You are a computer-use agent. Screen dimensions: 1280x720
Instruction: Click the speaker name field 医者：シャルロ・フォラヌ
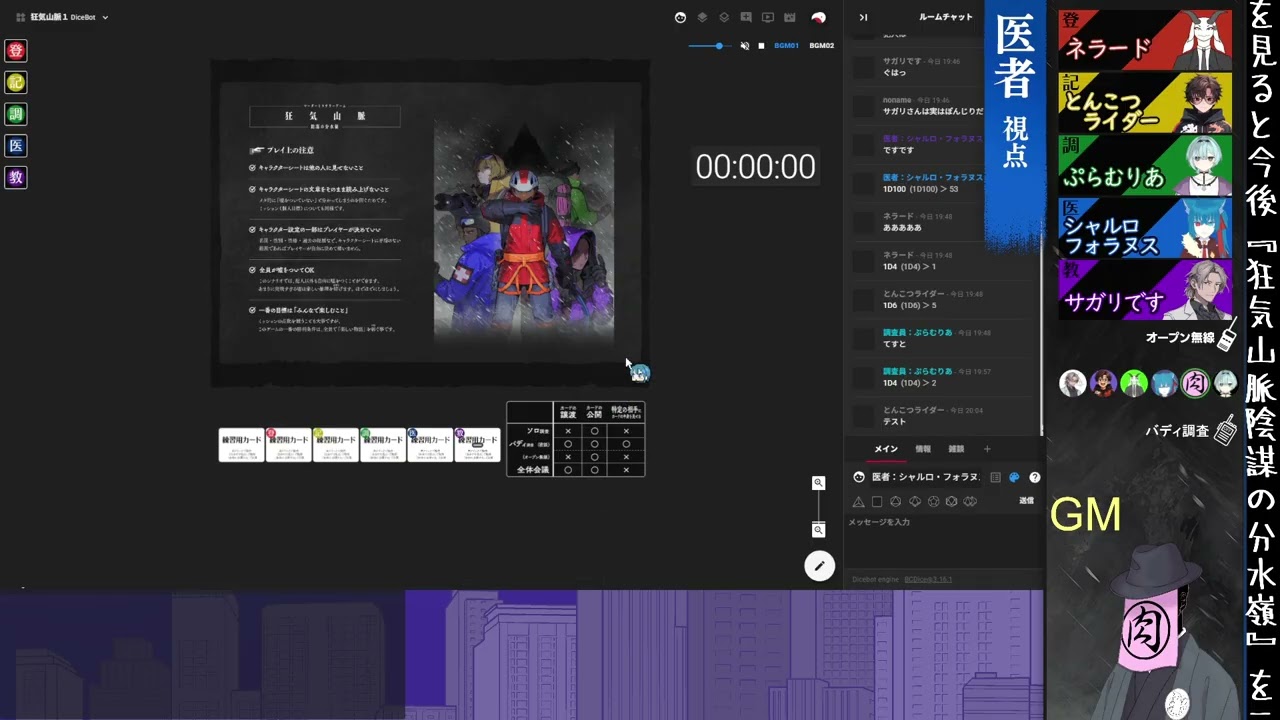pos(925,477)
